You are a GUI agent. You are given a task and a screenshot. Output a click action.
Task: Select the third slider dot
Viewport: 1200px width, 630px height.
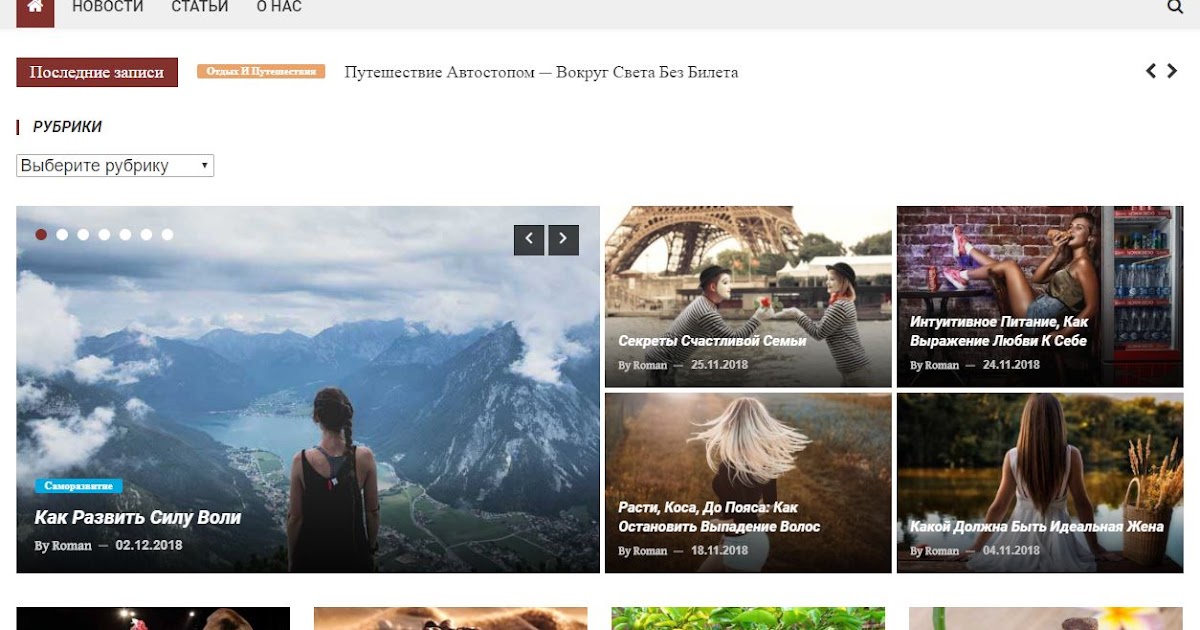pyautogui.click(x=83, y=234)
